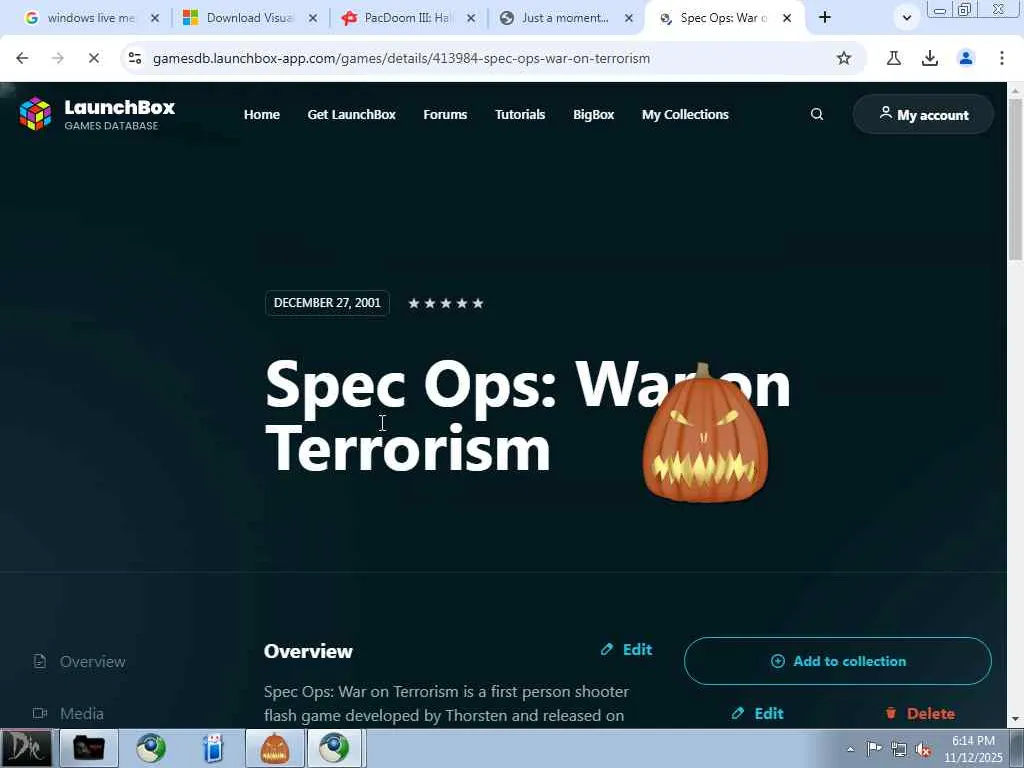Open the BigBox nav link

[x=594, y=114]
